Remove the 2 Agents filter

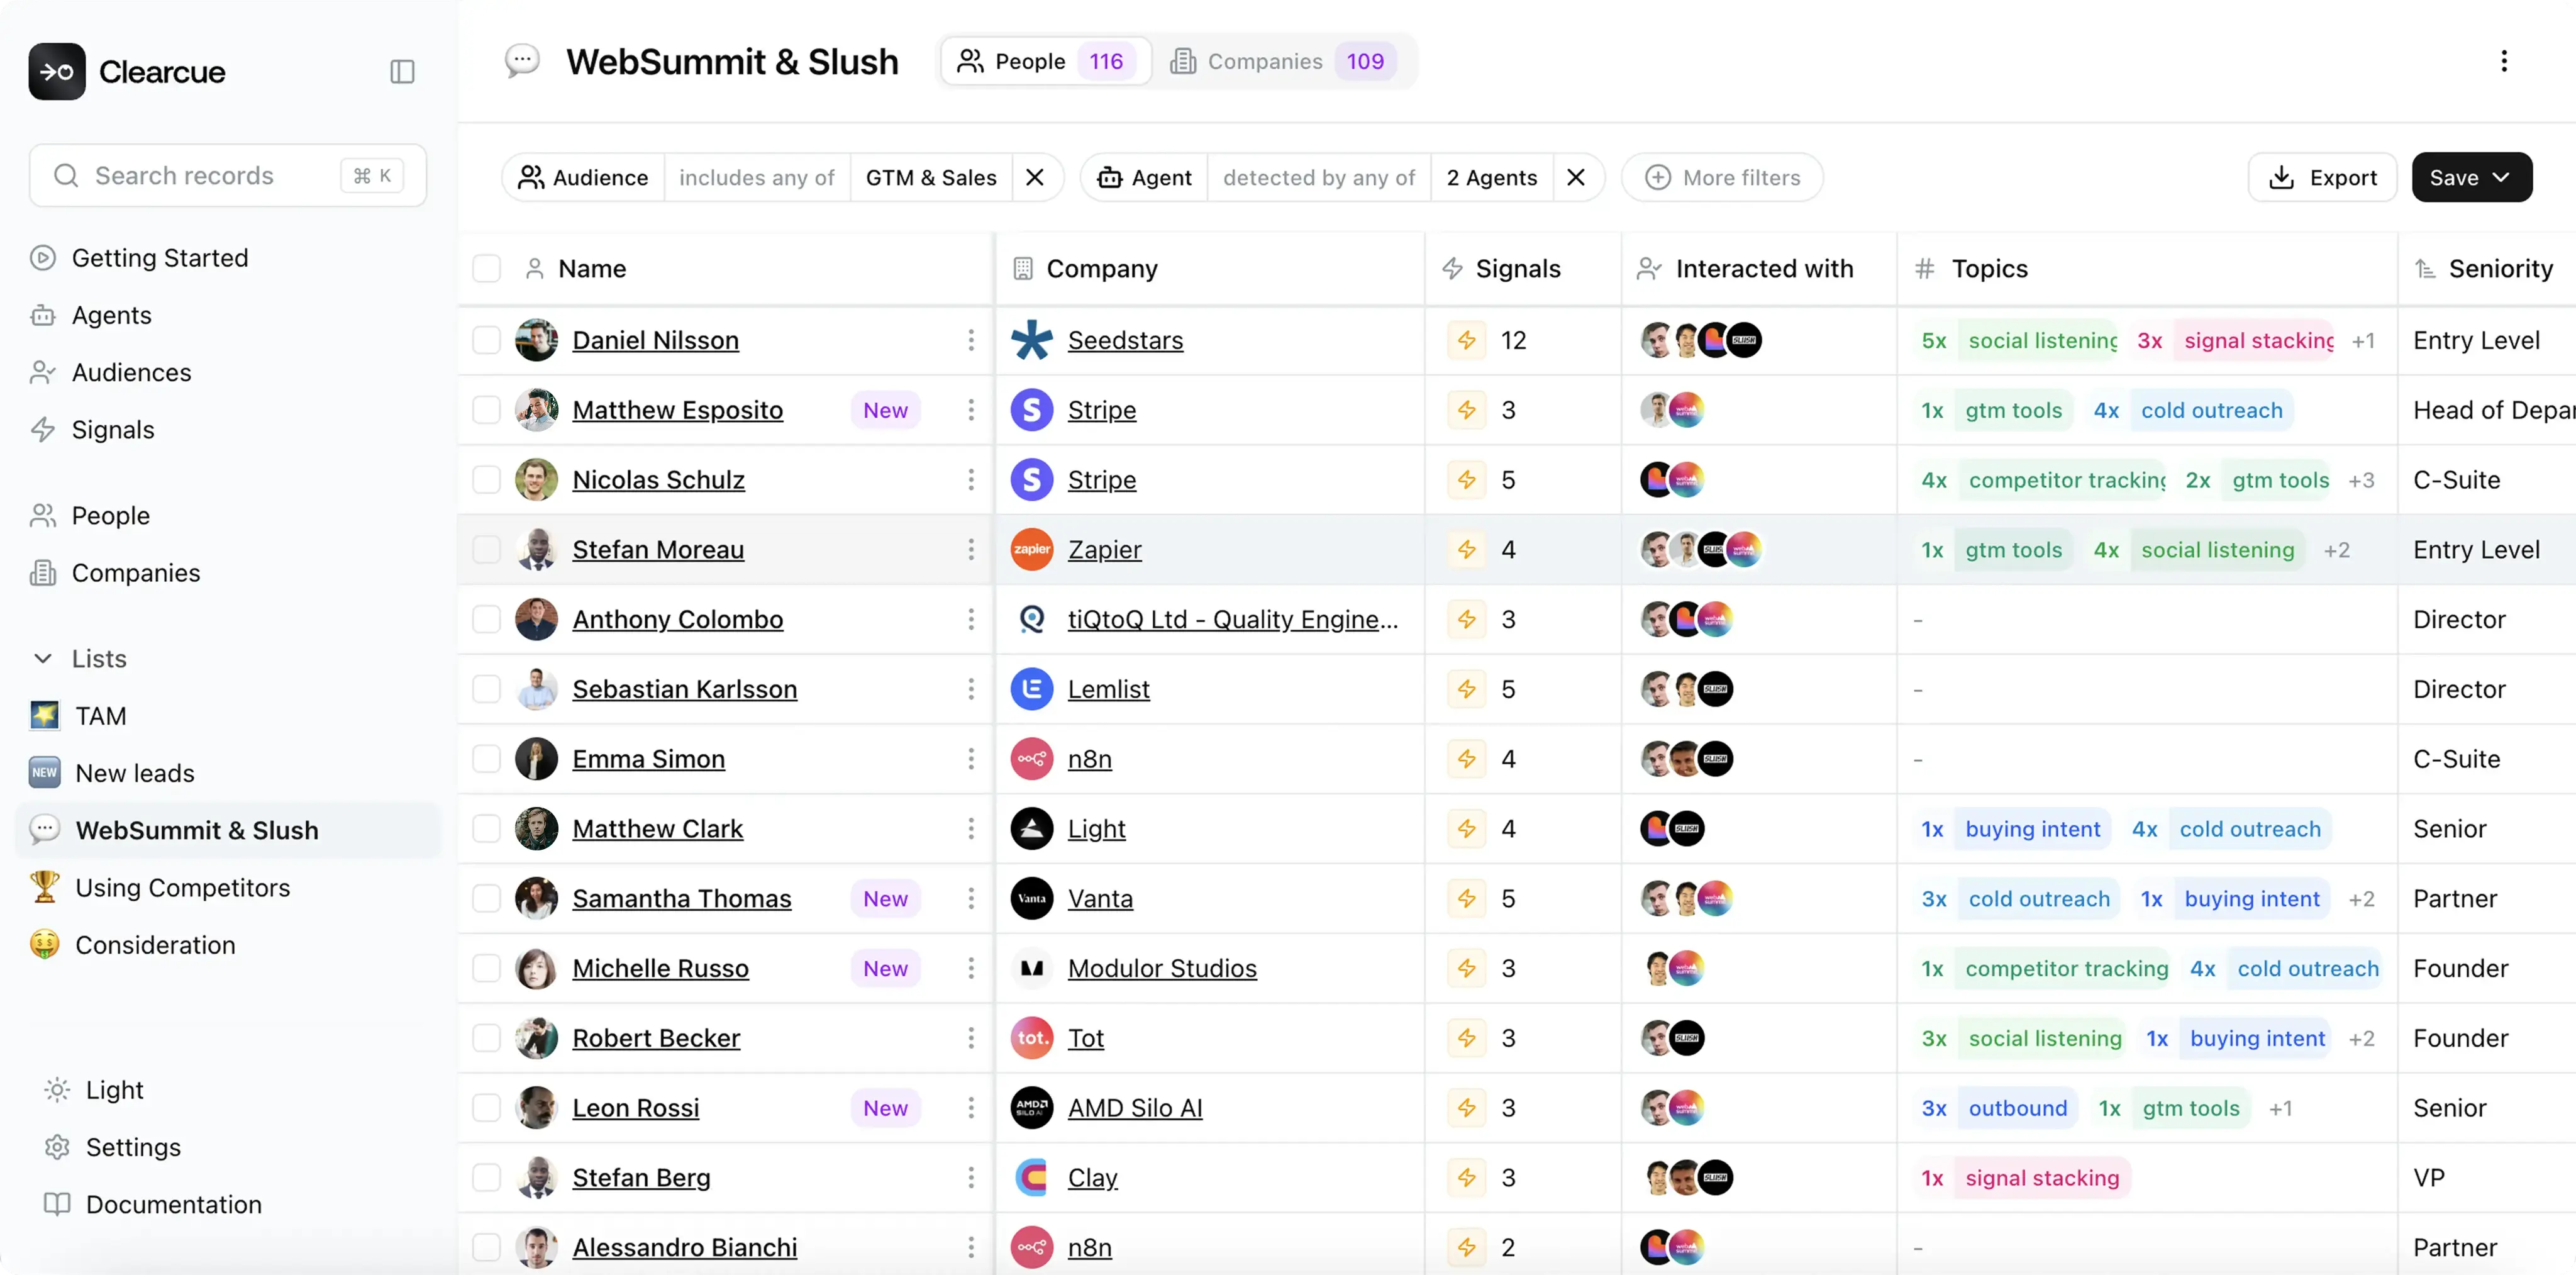pyautogui.click(x=1576, y=178)
